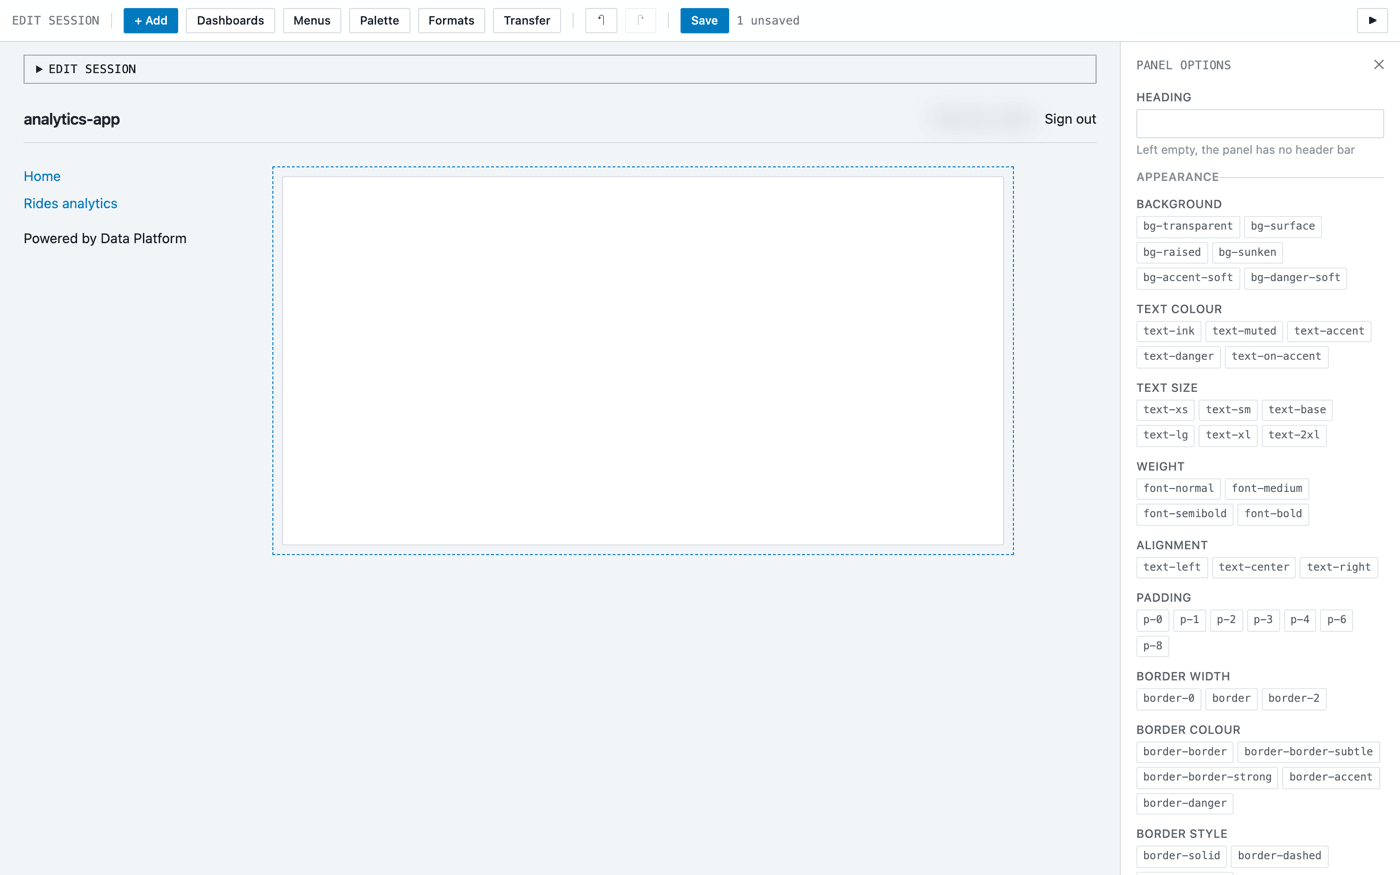The height and width of the screenshot is (875, 1400).
Task: Apply the bg-raised background option
Action: [1172, 252]
